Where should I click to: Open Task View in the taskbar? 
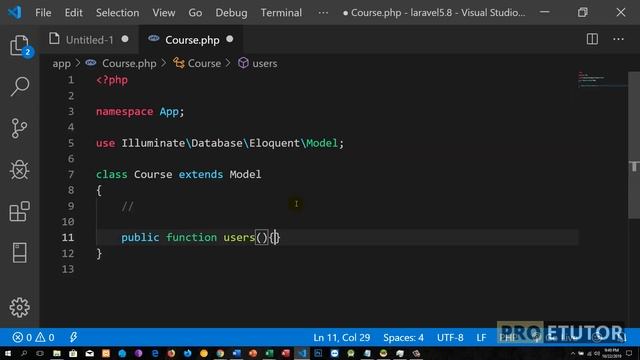click(x=40, y=353)
